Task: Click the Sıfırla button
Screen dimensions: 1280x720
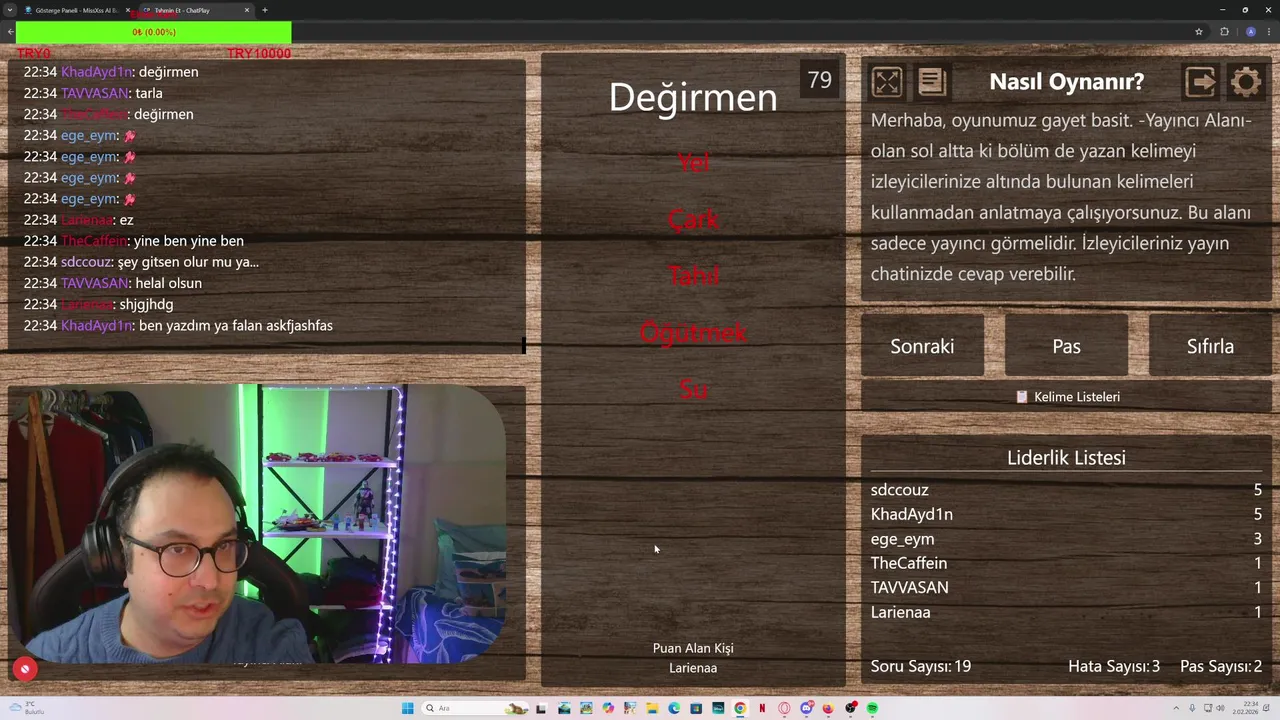Action: coord(1210,346)
